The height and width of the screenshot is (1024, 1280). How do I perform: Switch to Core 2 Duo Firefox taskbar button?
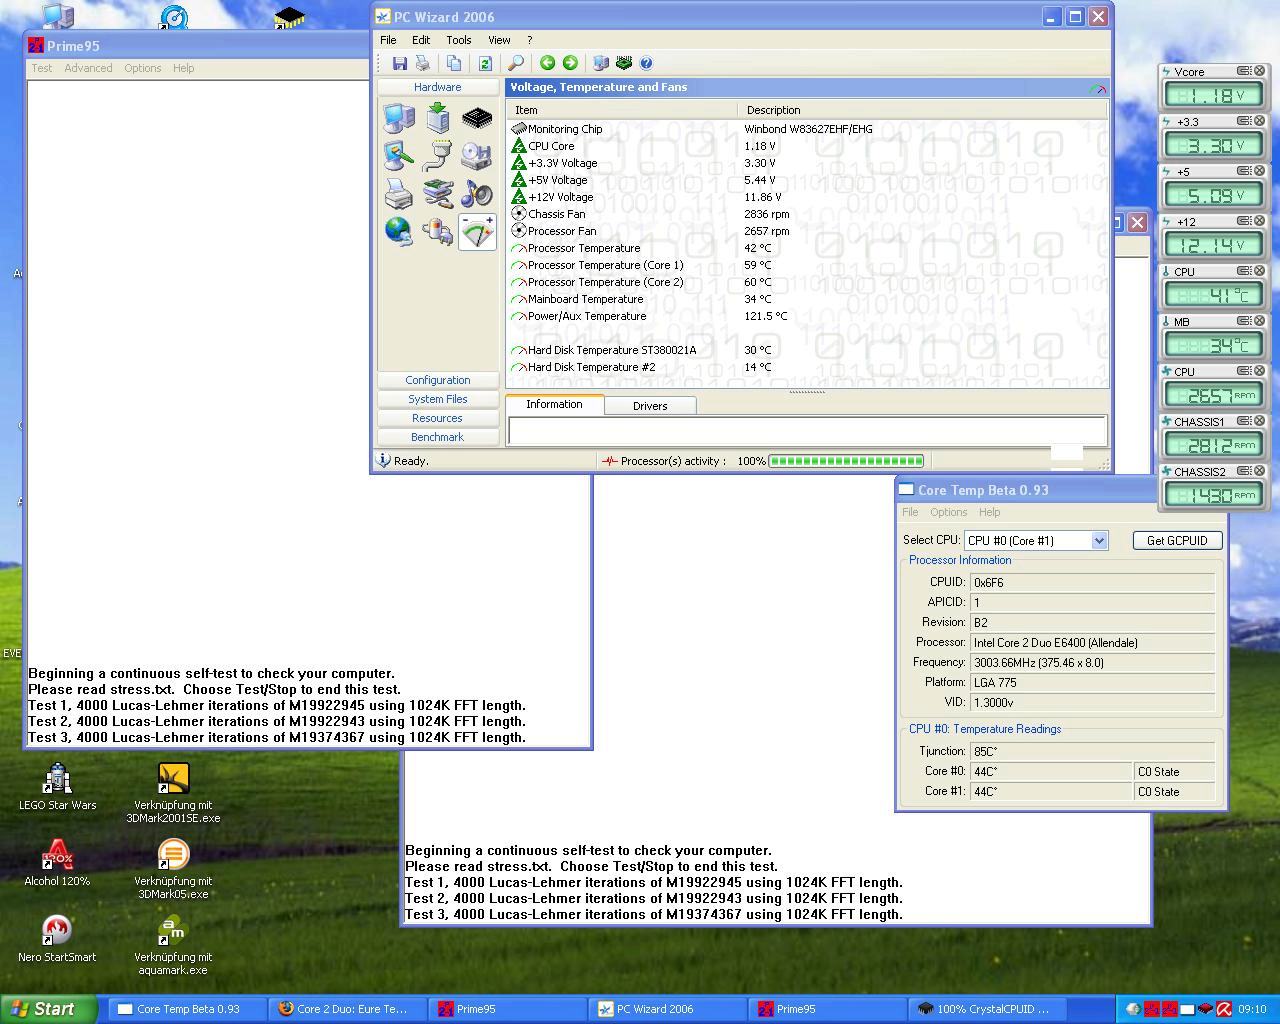pyautogui.click(x=347, y=1009)
